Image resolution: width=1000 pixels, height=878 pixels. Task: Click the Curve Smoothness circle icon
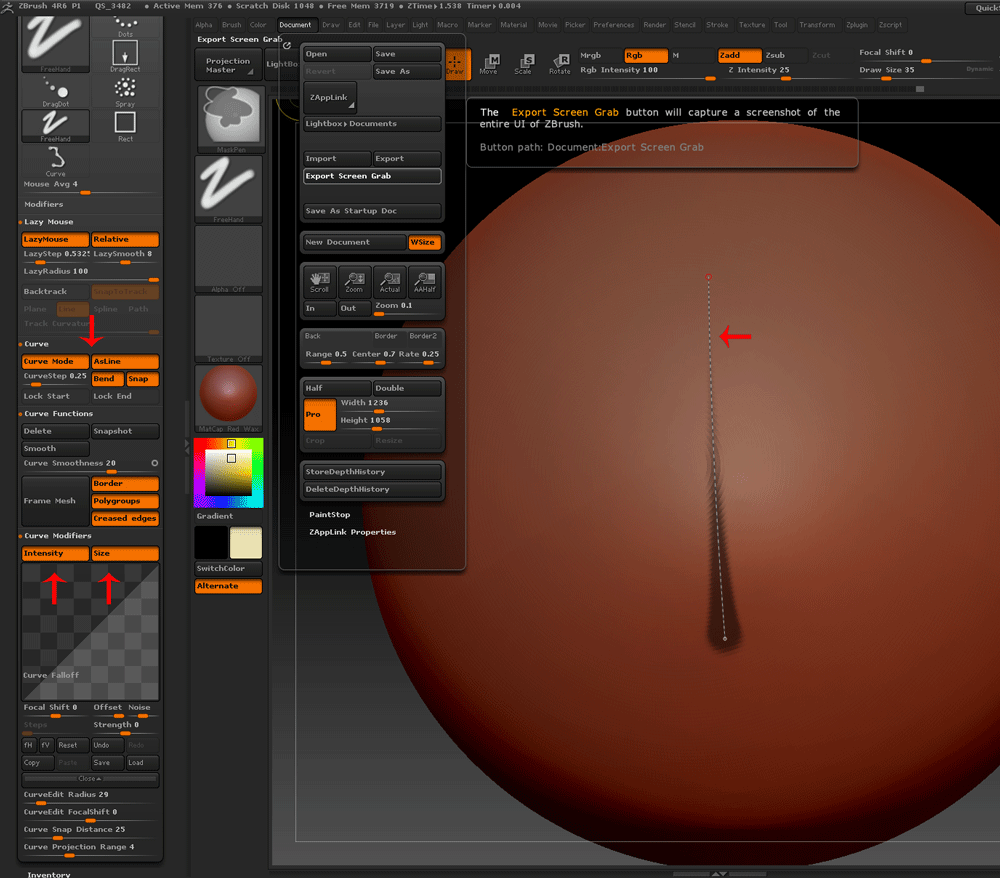[x=154, y=463]
